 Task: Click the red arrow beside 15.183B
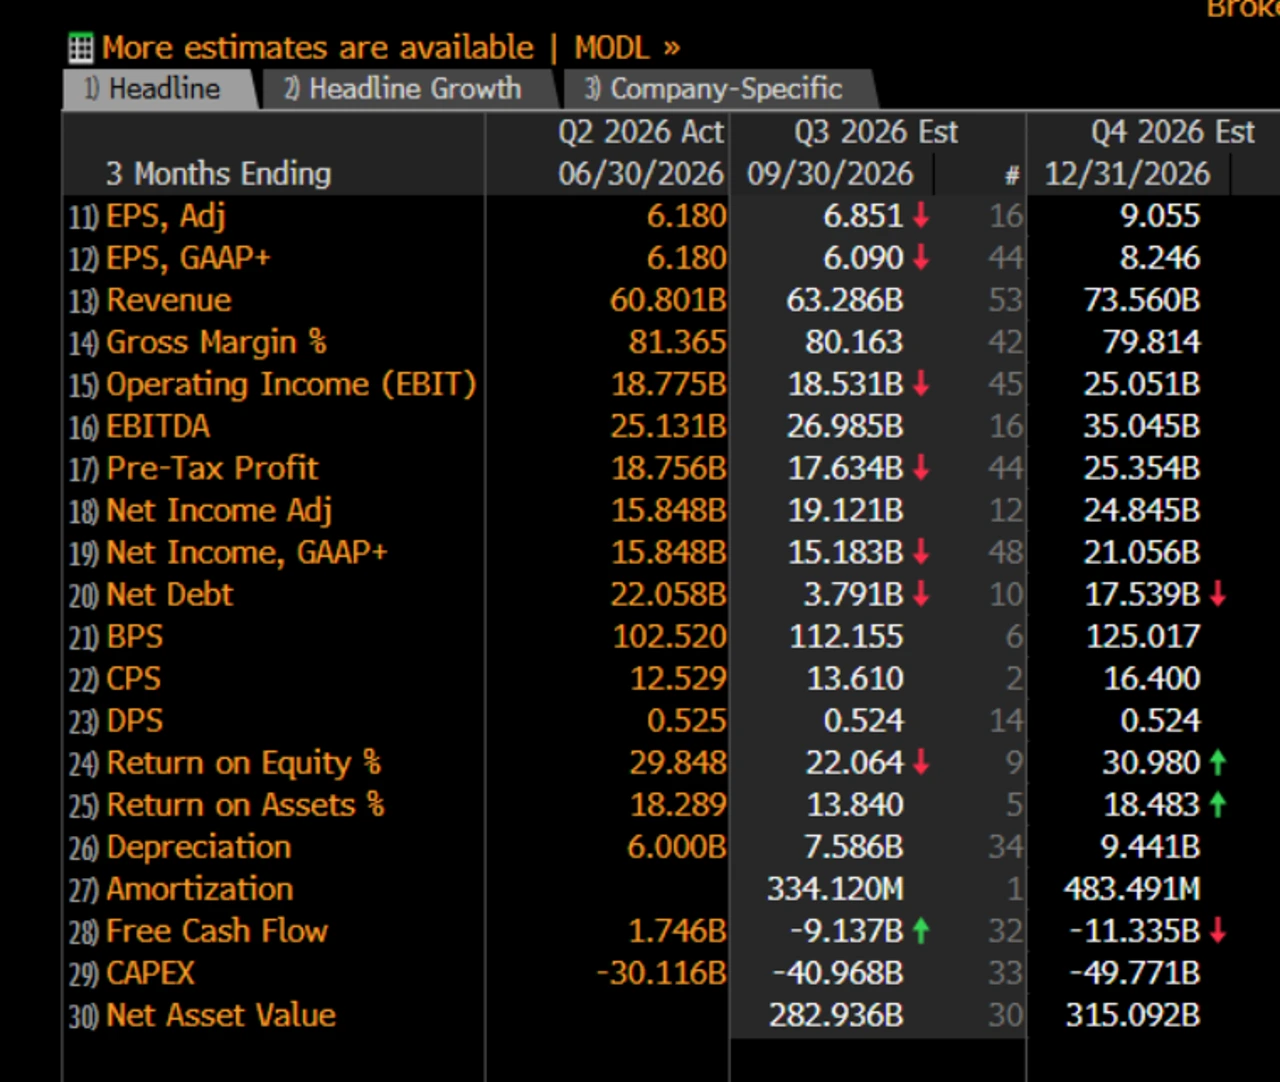pyautogui.click(x=921, y=551)
